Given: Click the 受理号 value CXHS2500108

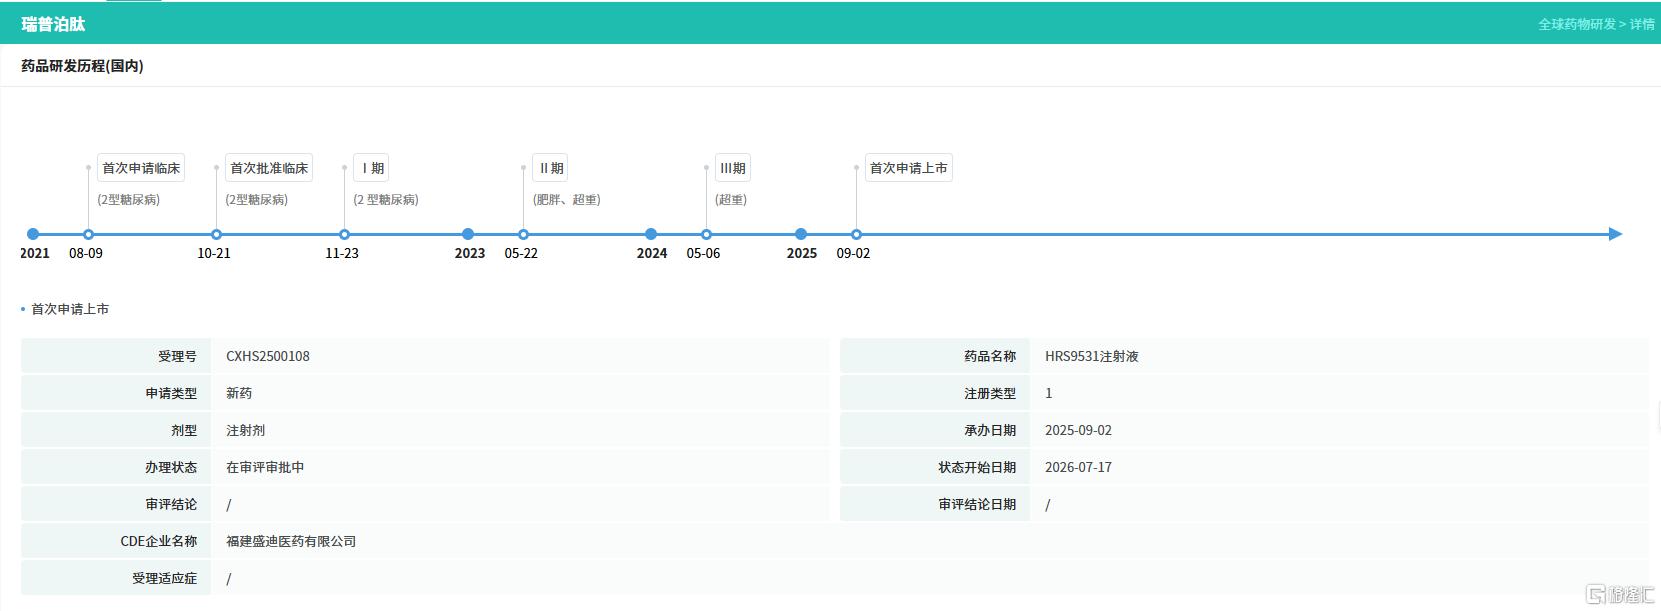Looking at the screenshot, I should tap(268, 356).
